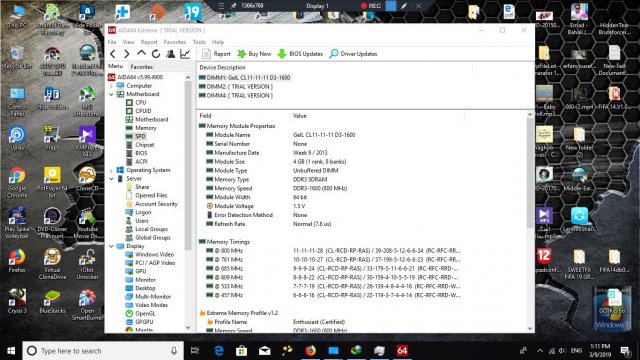Click the Value column header
Viewport: 640px width, 360px height.
377,116
